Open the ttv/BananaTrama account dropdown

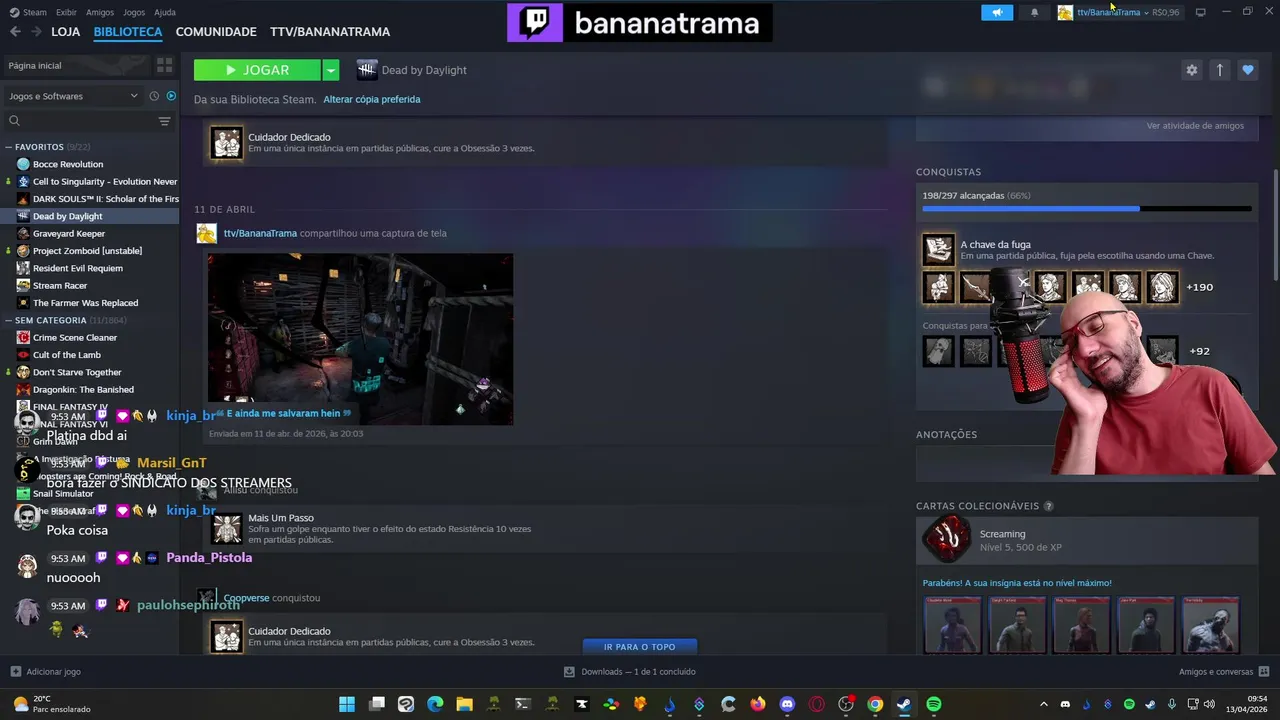point(1119,12)
